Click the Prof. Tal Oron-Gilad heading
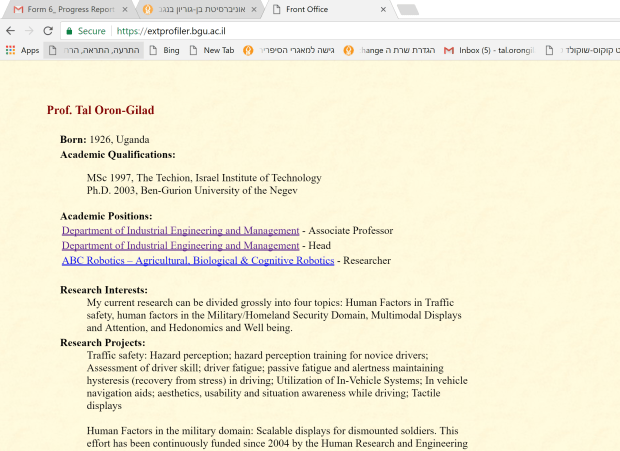Image resolution: width=620 pixels, height=451 pixels. coord(100,110)
